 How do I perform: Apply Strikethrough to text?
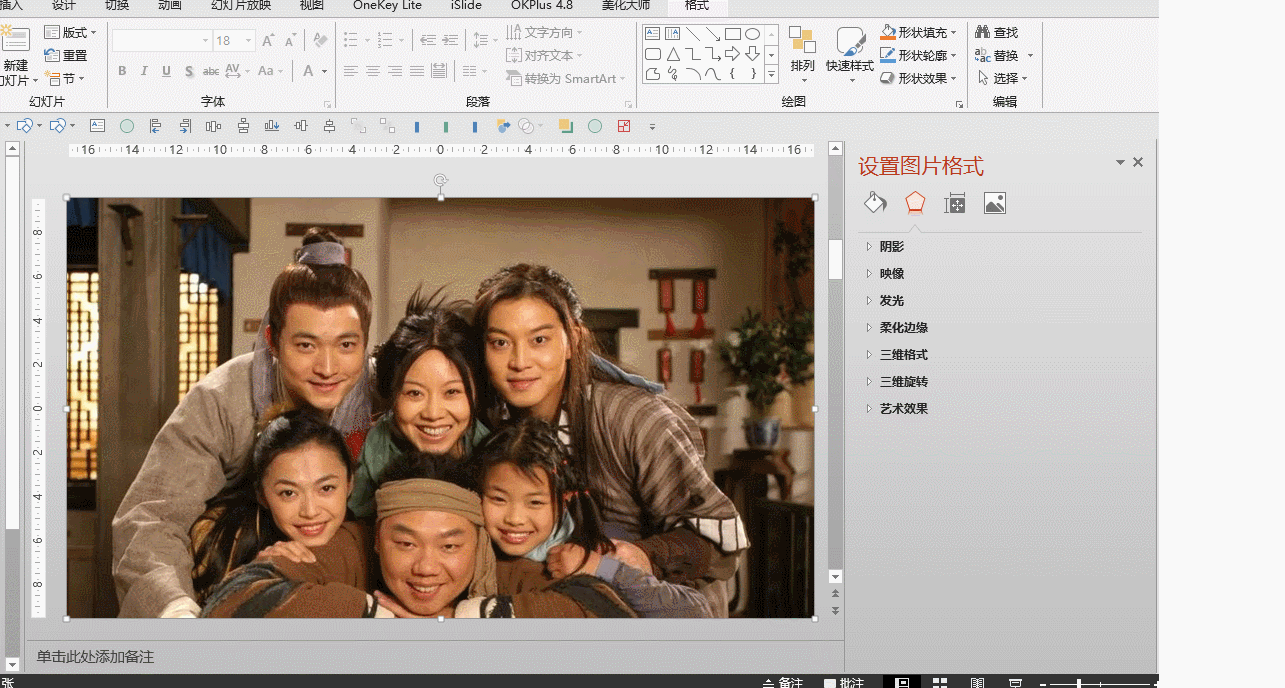click(211, 71)
